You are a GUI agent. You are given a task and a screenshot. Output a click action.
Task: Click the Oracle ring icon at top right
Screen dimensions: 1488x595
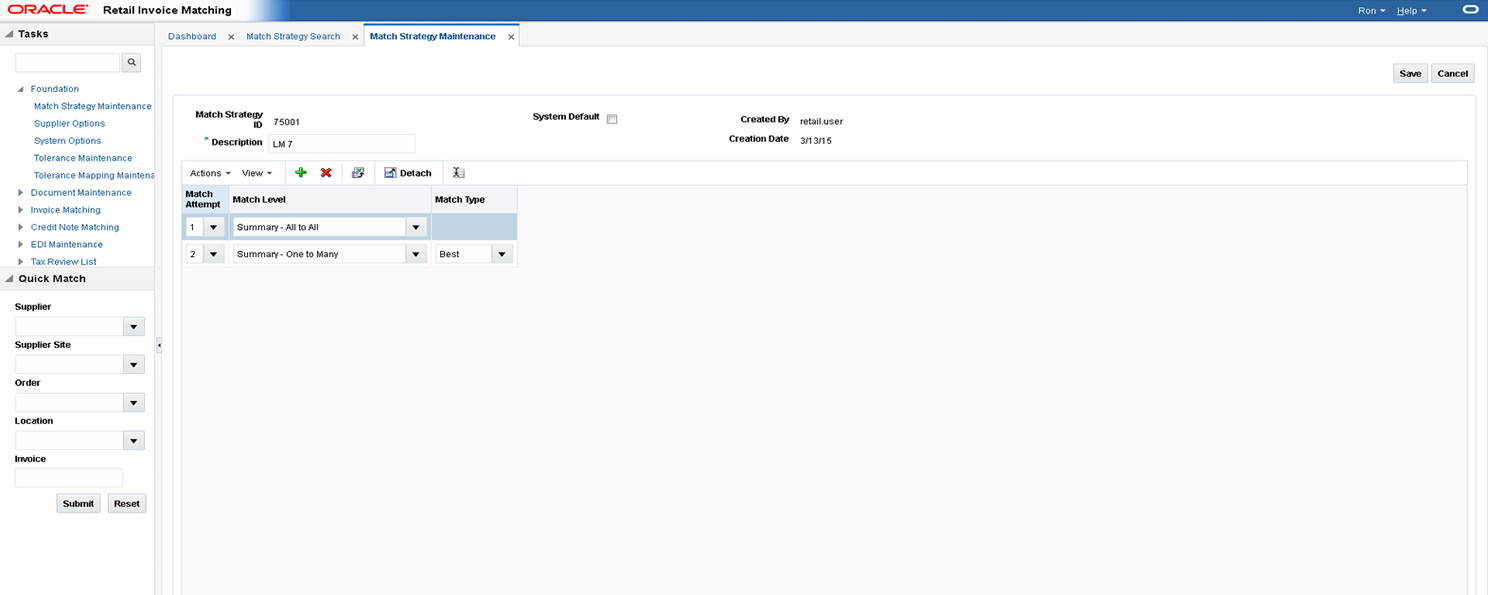1469,10
